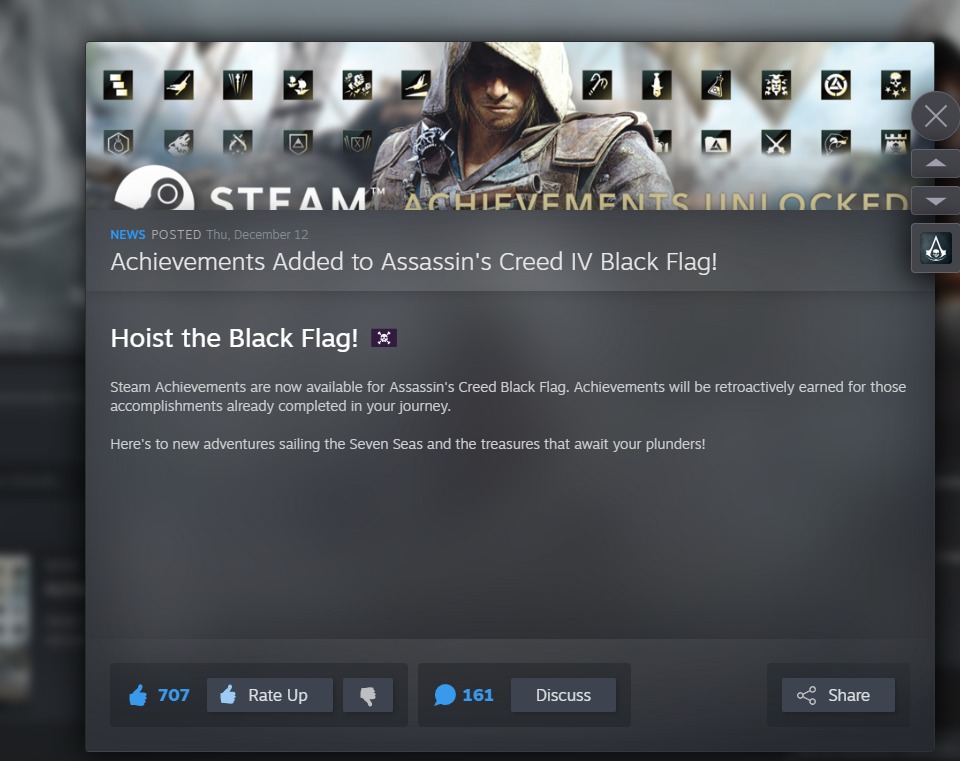Click the thumbs-down rate button
This screenshot has height=761, width=960.
click(x=368, y=695)
